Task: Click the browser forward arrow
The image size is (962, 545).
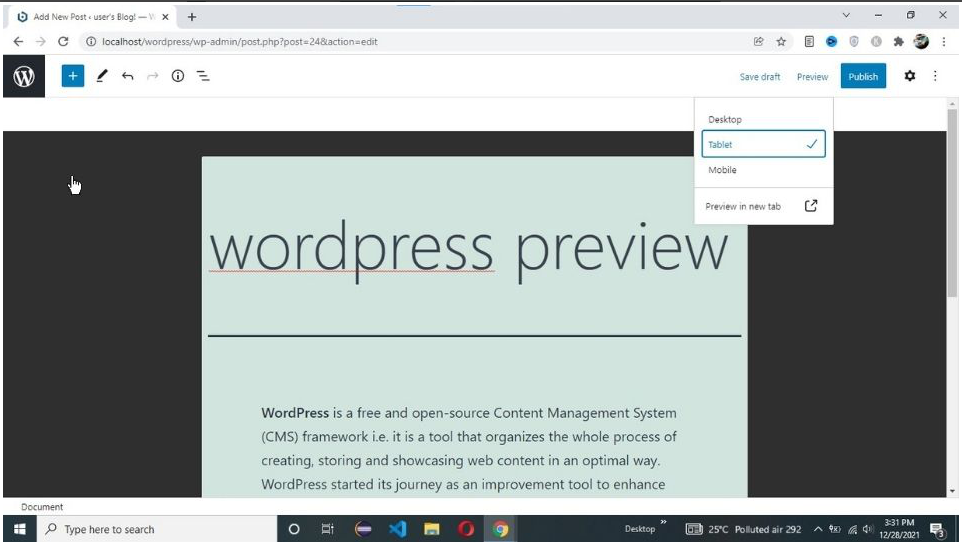Action: (x=40, y=42)
